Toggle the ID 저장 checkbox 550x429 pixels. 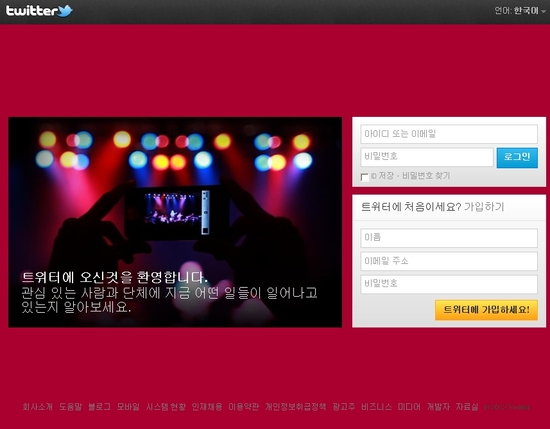tap(364, 177)
